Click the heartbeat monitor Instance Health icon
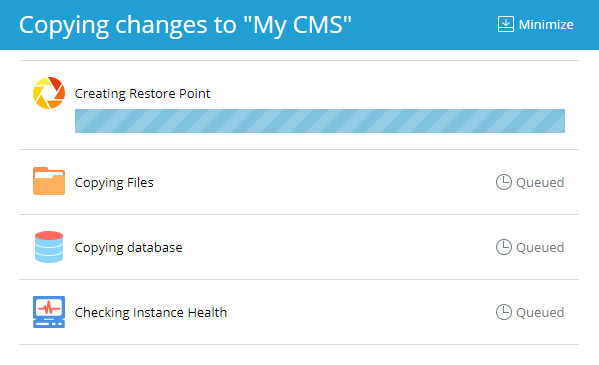This screenshot has height=365, width=599. point(49,312)
